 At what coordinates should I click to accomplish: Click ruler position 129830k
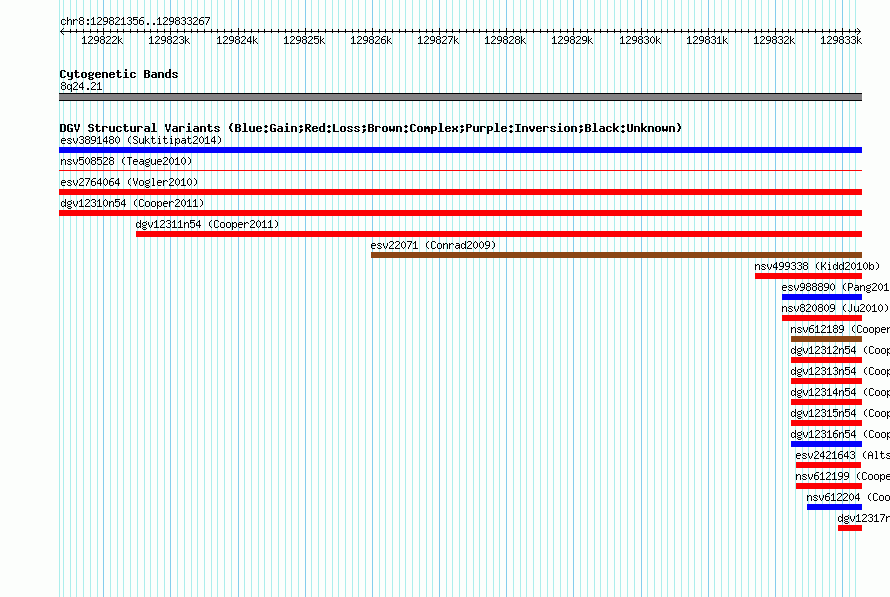pyautogui.click(x=640, y=40)
